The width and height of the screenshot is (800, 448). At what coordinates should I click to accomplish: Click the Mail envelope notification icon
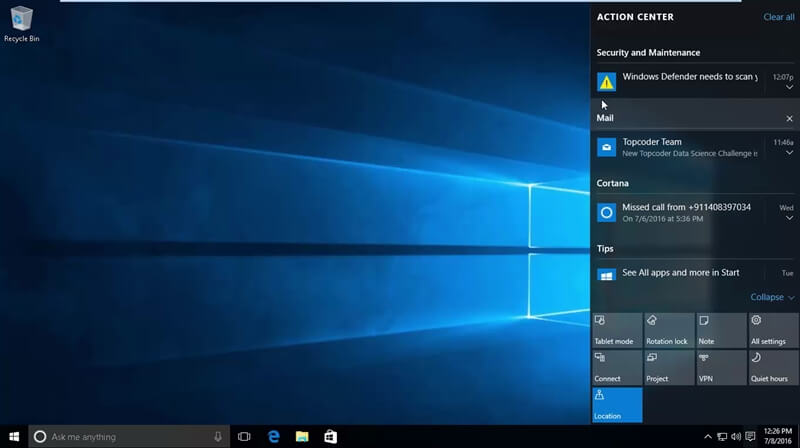coord(607,147)
